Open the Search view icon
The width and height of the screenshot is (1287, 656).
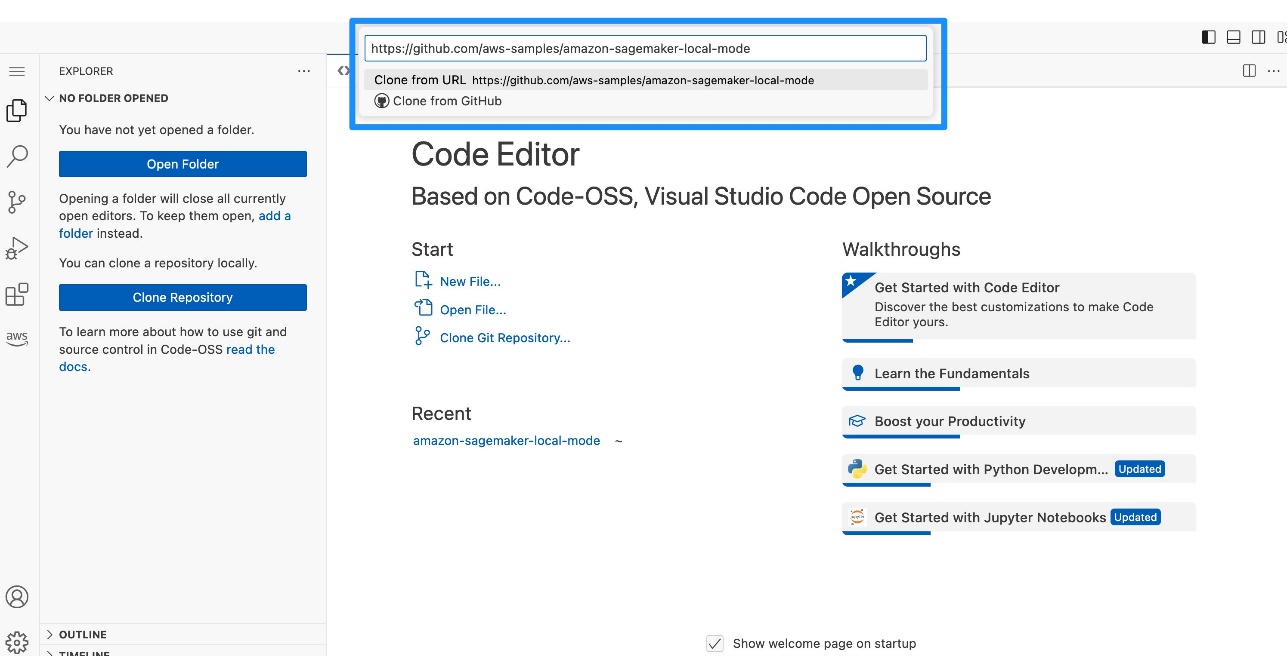pyautogui.click(x=17, y=157)
